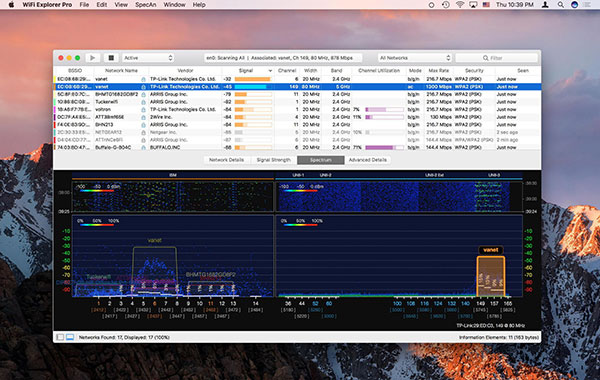Viewport: 600px width, 380px height.
Task: Click channel 14 on 2.4 GHz axis
Action: coord(256,303)
